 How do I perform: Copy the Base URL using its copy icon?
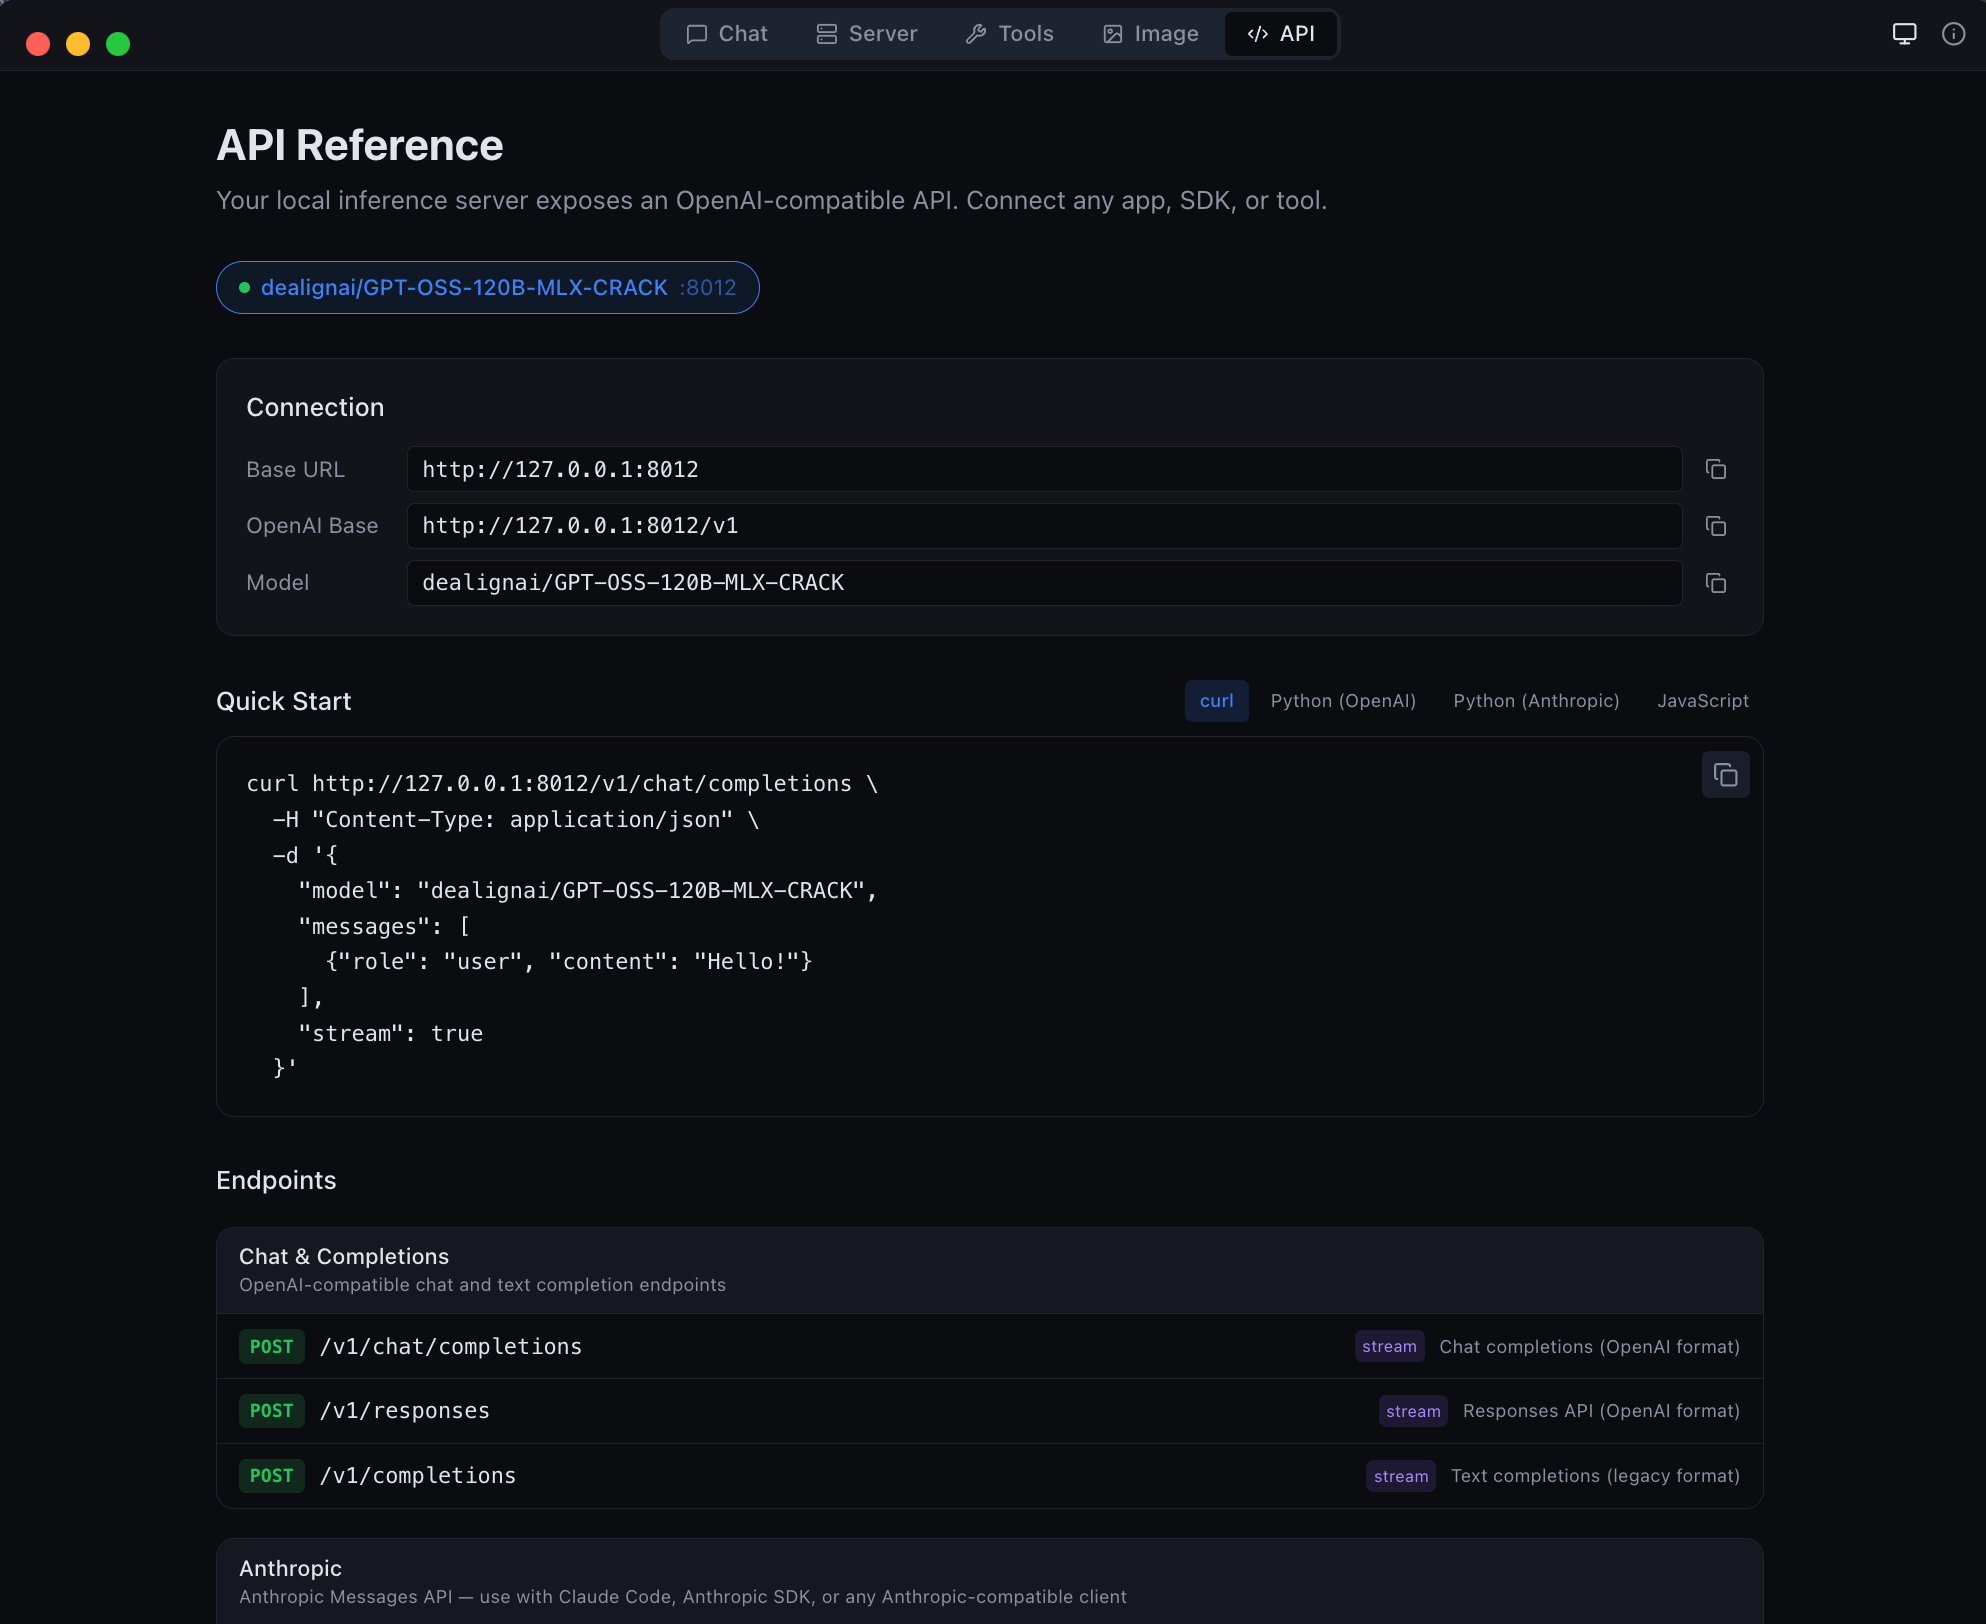coord(1716,469)
